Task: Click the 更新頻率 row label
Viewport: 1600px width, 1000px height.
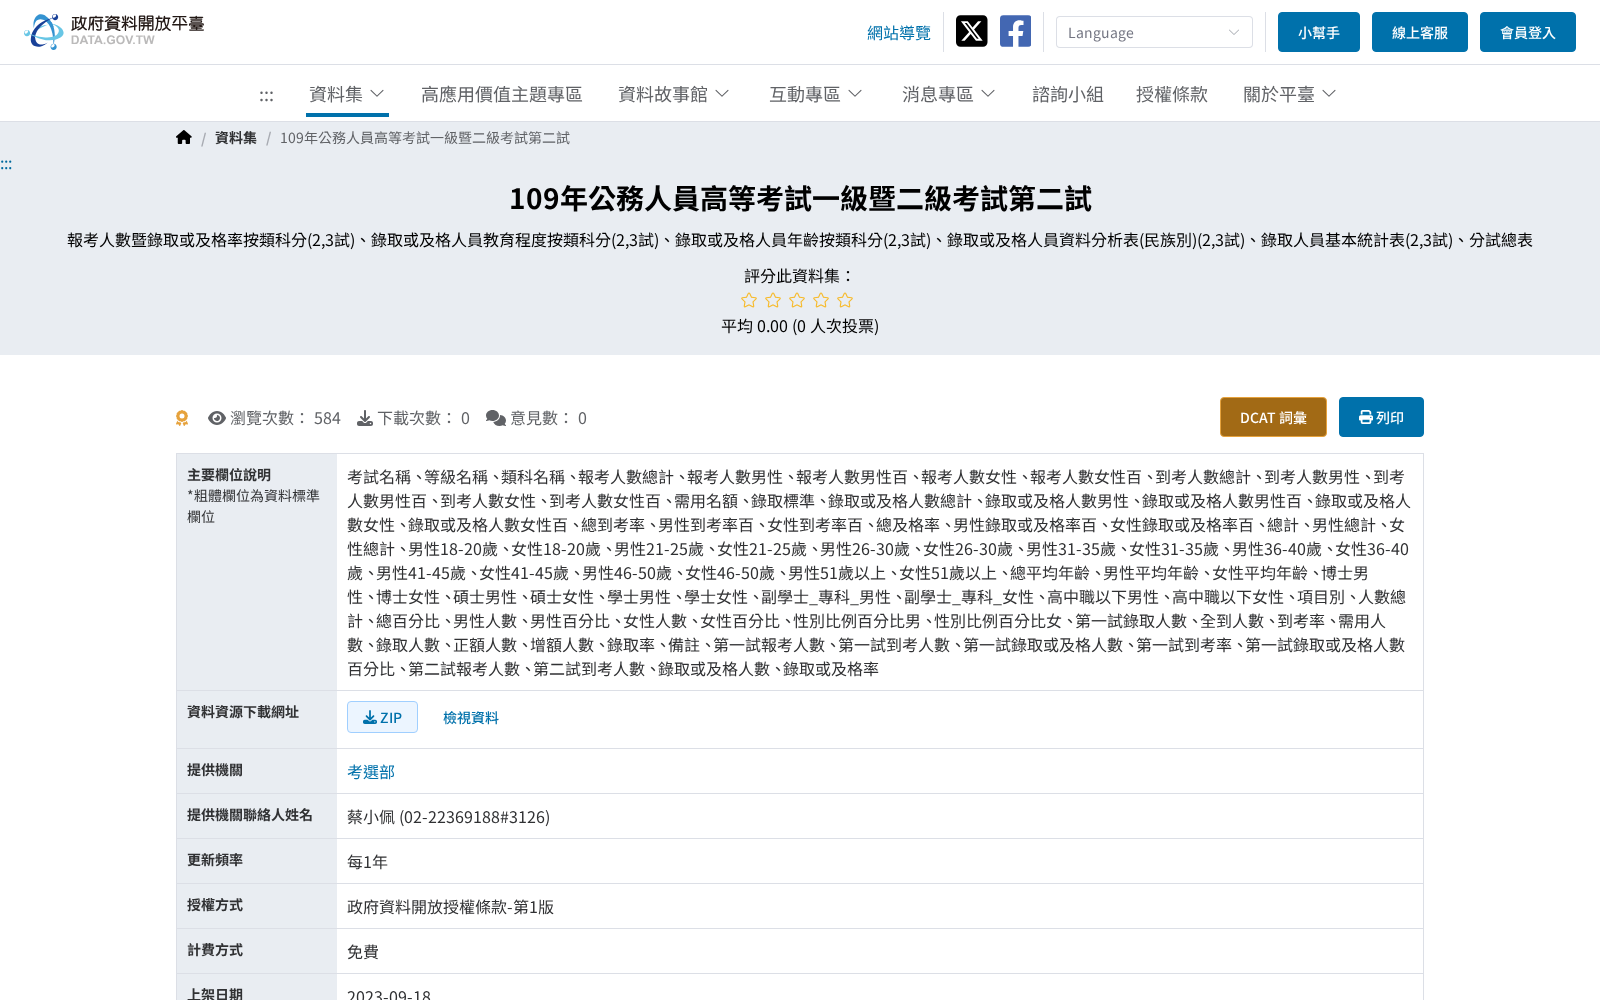Action: [215, 860]
